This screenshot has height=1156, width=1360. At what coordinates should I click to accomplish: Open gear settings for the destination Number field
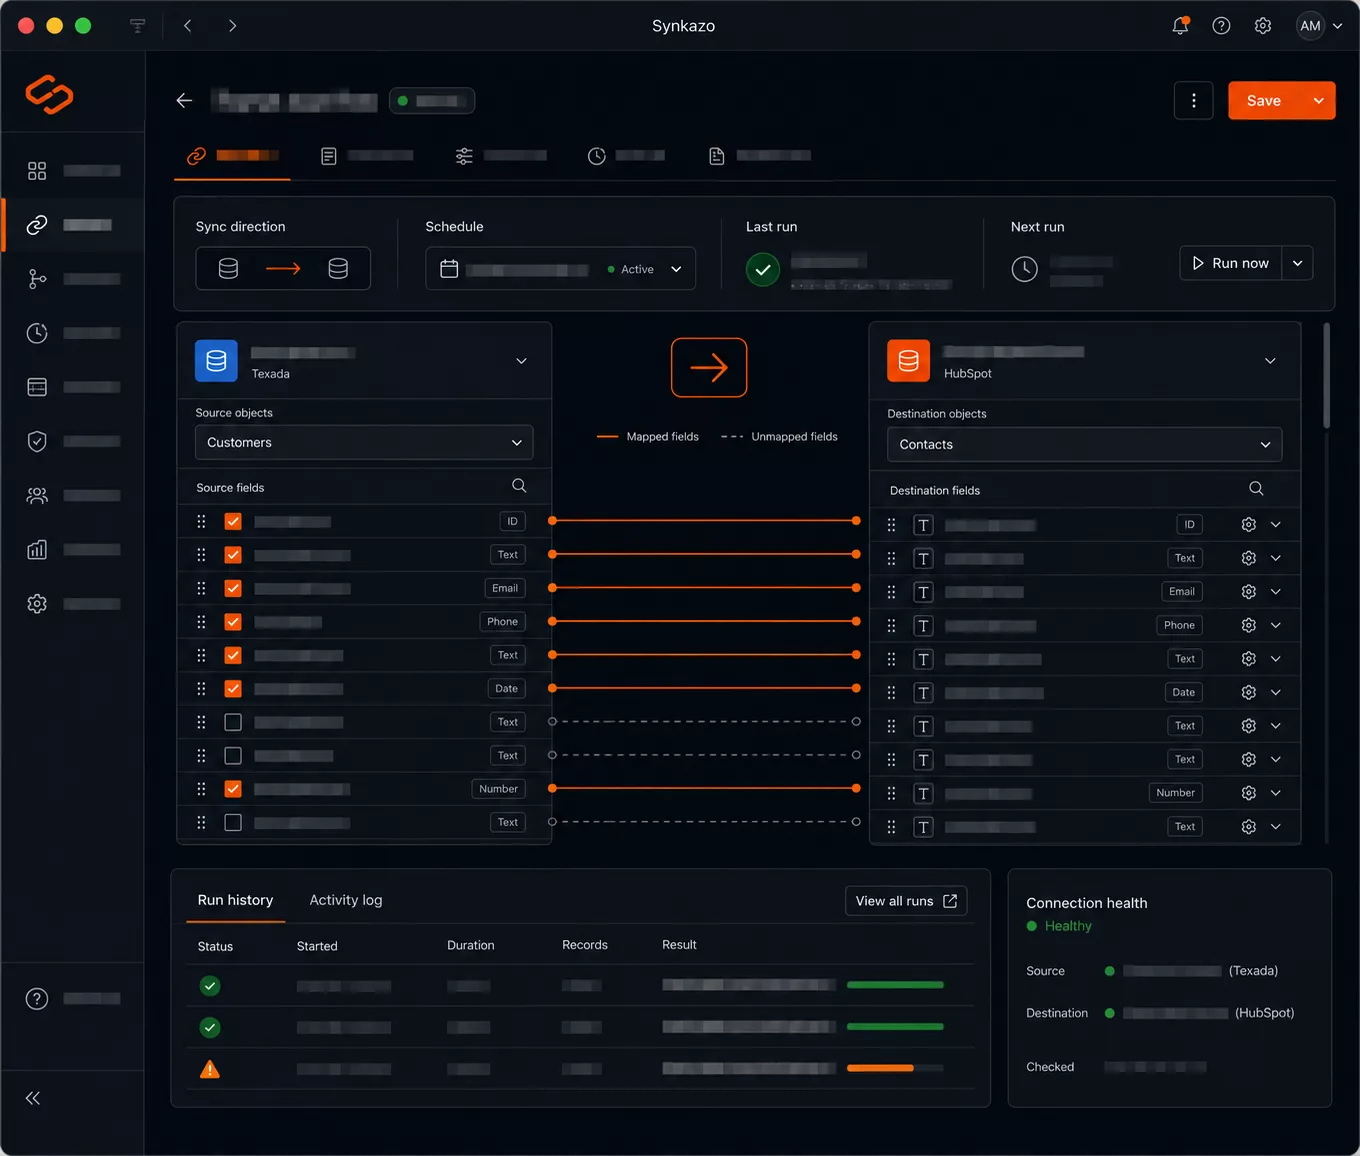pos(1248,793)
